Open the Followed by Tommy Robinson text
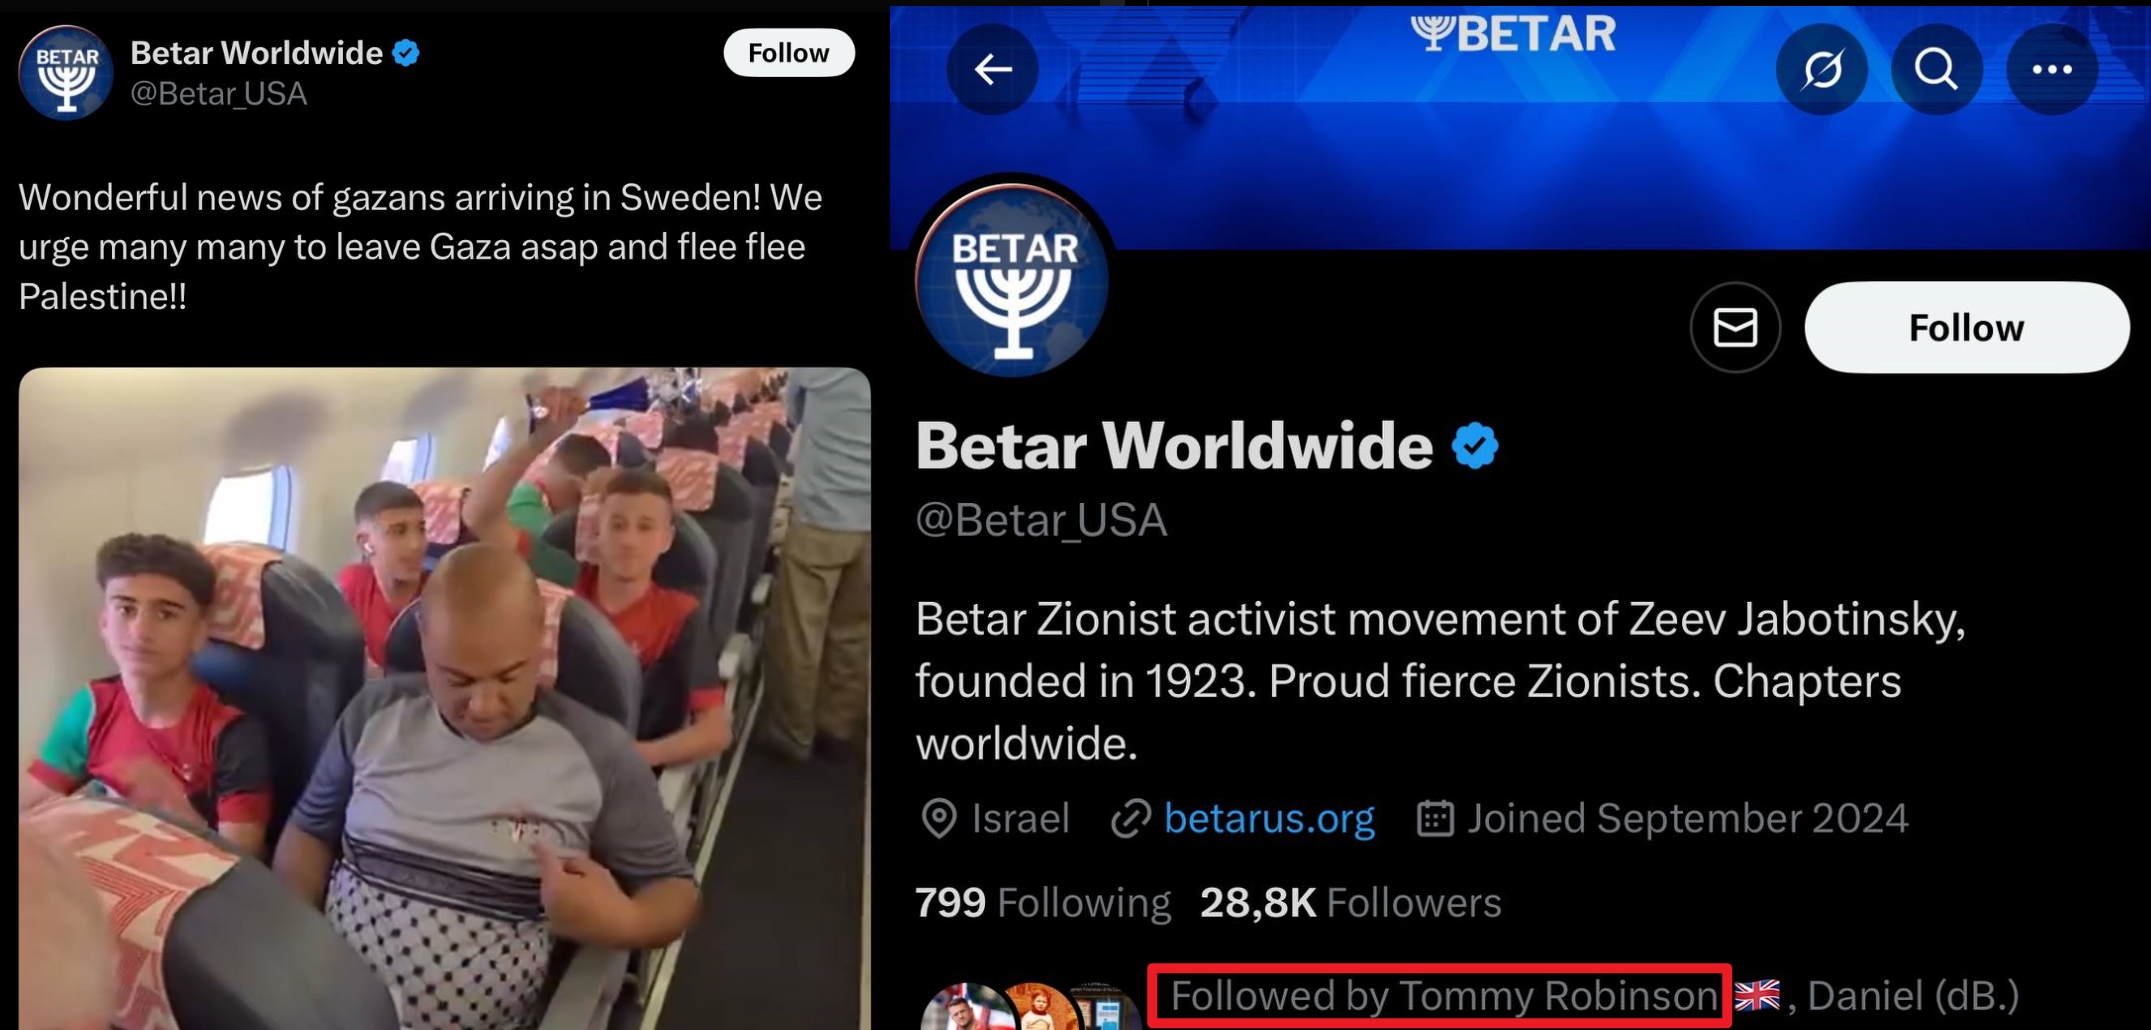This screenshot has height=1030, width=2151. pos(1443,996)
